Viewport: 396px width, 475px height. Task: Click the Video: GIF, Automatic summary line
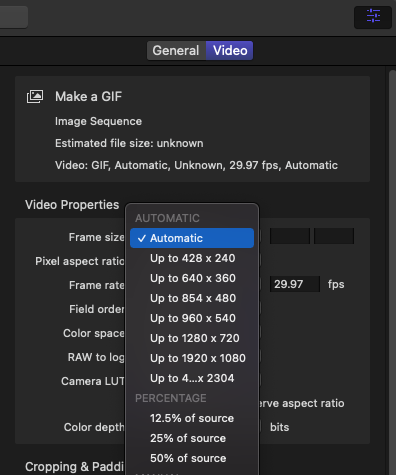(x=196, y=165)
